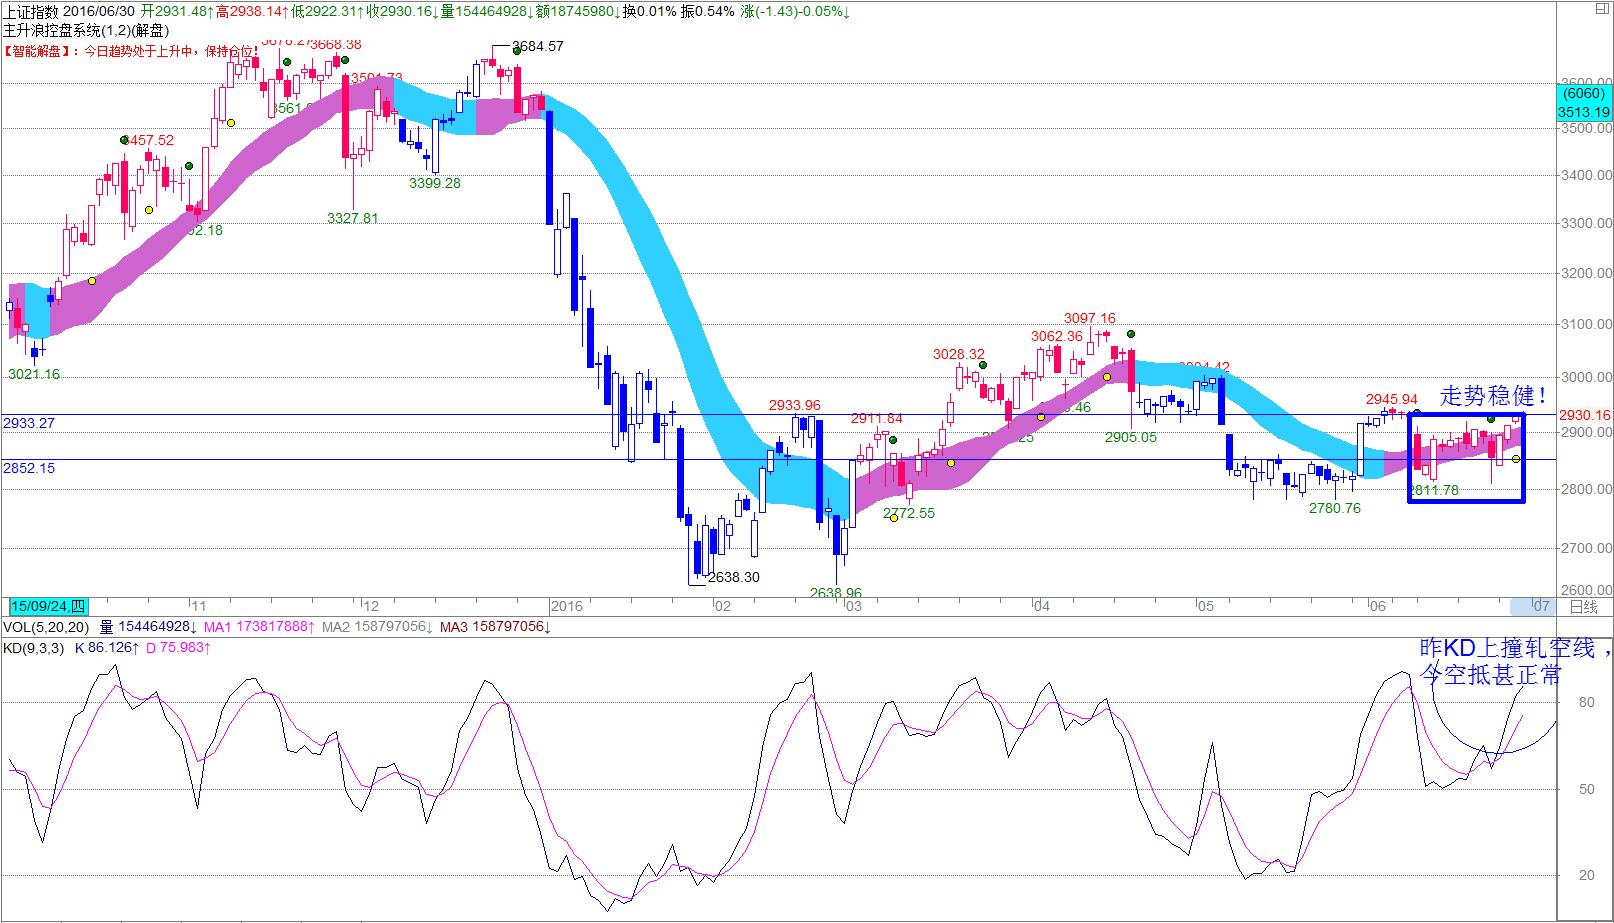Viewport: 1614px width, 923px height.
Task: Select the VOL(5,20,20) indicator label
Action: point(46,627)
